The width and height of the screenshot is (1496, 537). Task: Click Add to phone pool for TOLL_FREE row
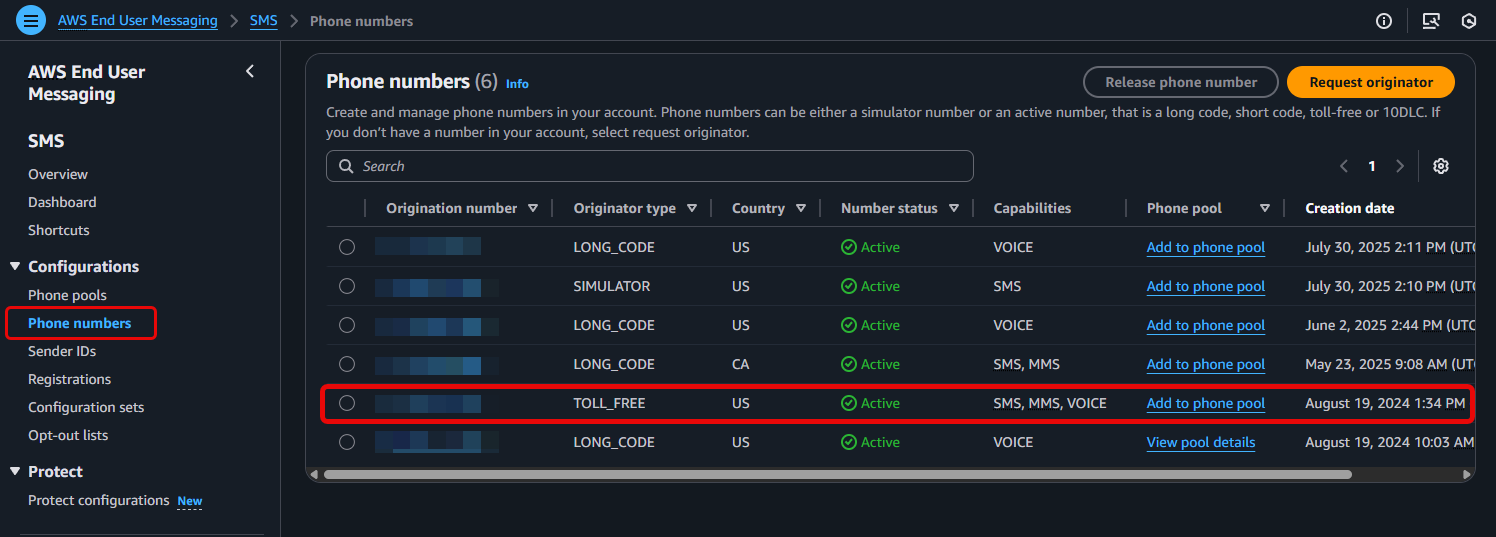point(1206,403)
